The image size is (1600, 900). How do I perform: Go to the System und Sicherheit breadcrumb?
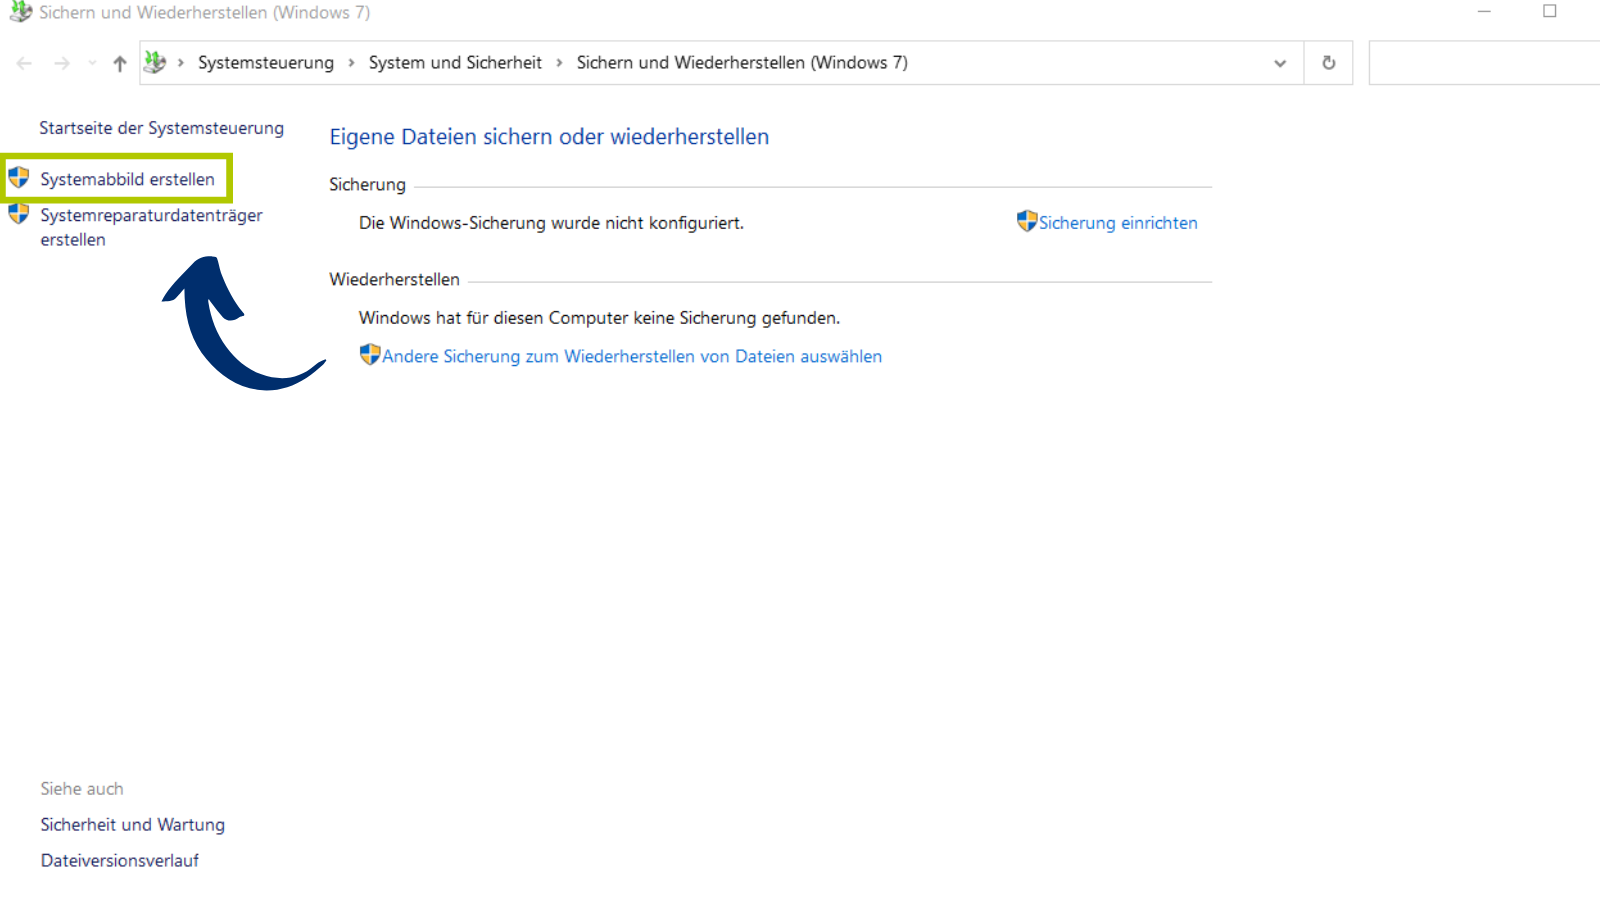click(455, 63)
